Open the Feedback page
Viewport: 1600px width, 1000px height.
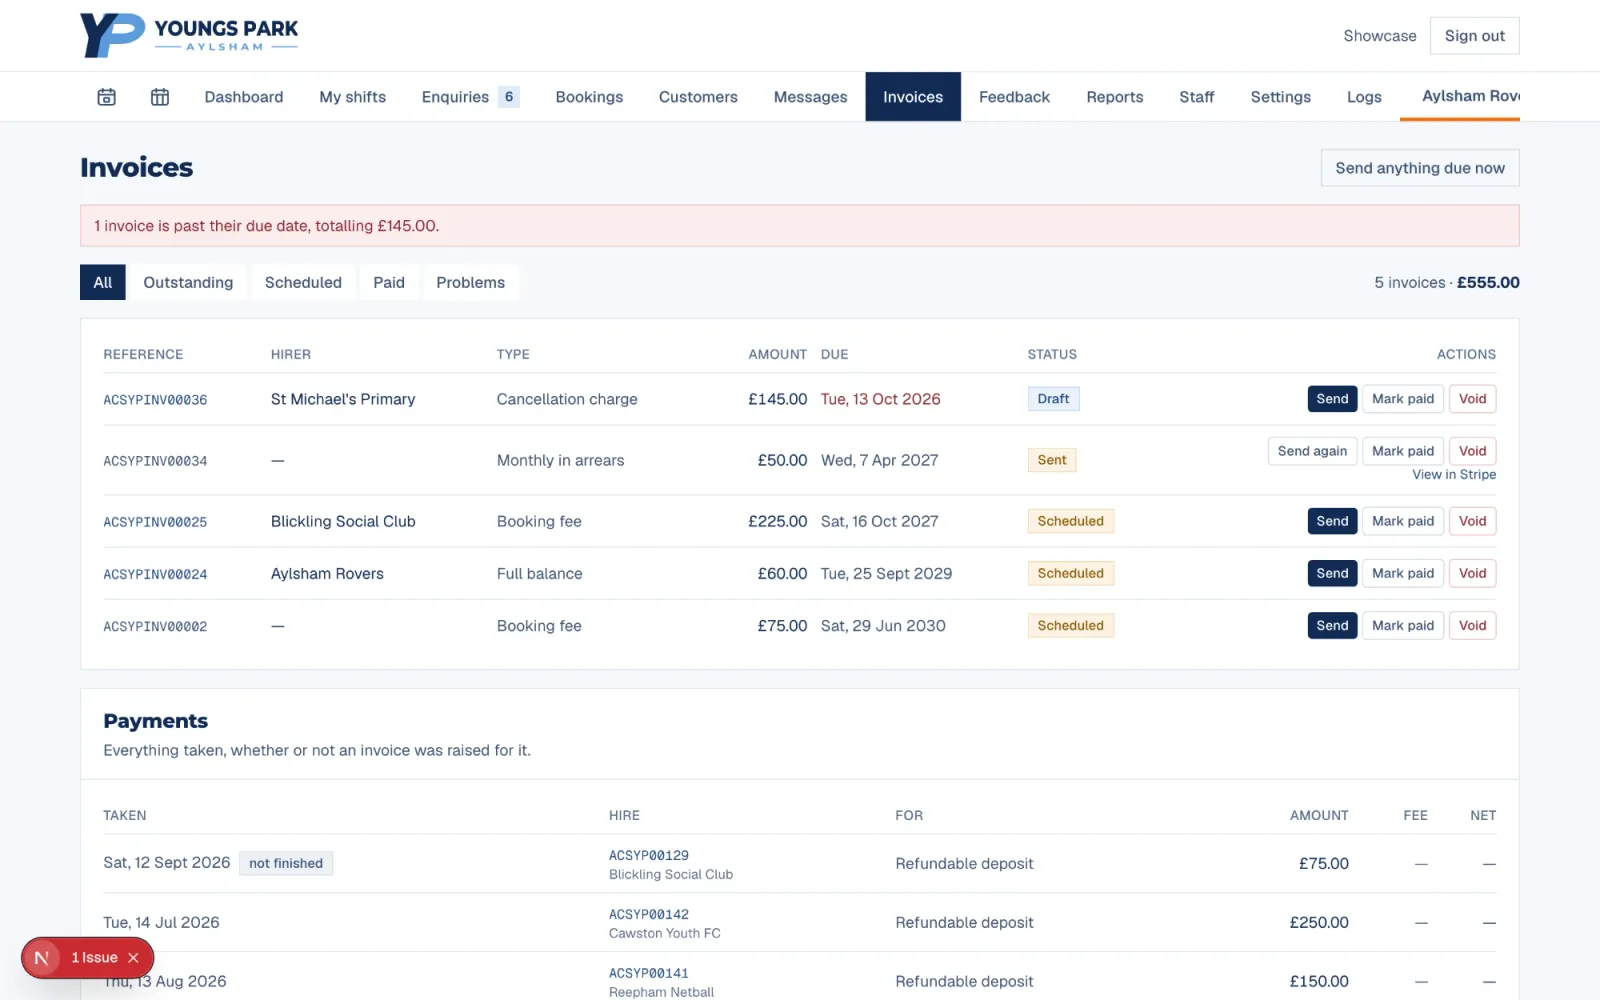(x=1014, y=97)
